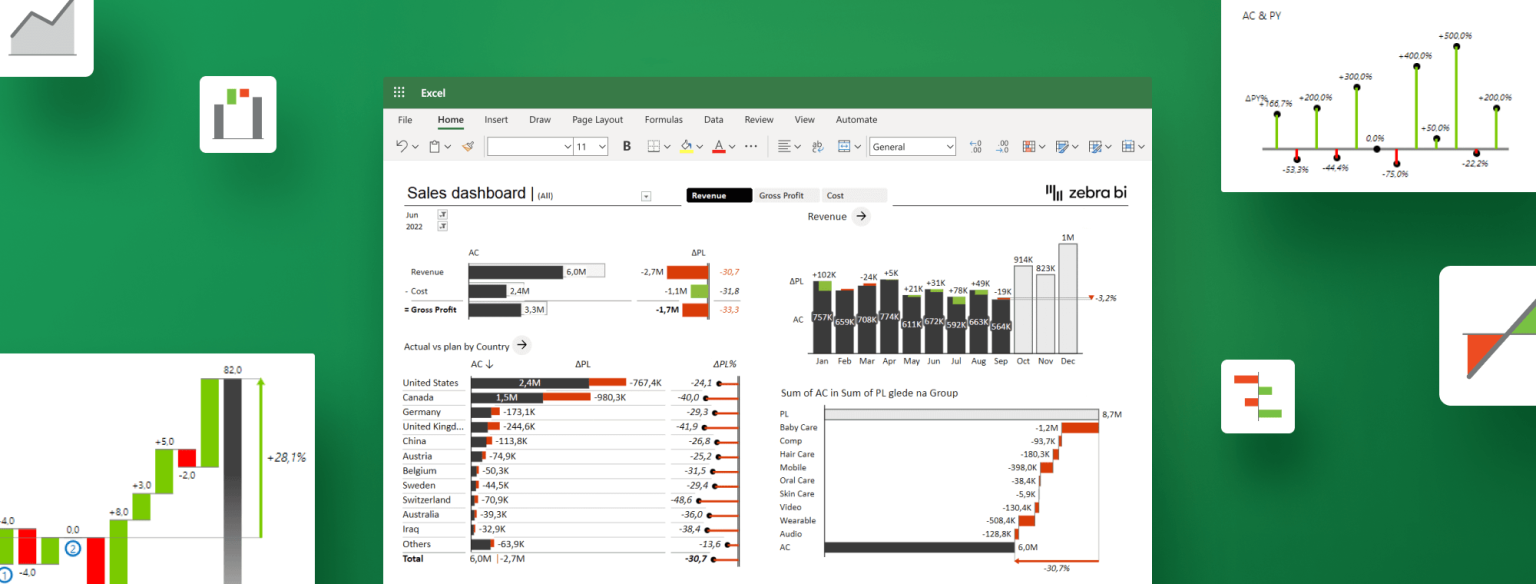Switch the dashboard view to Gross Profit
This screenshot has height=584, width=1536.
click(783, 195)
